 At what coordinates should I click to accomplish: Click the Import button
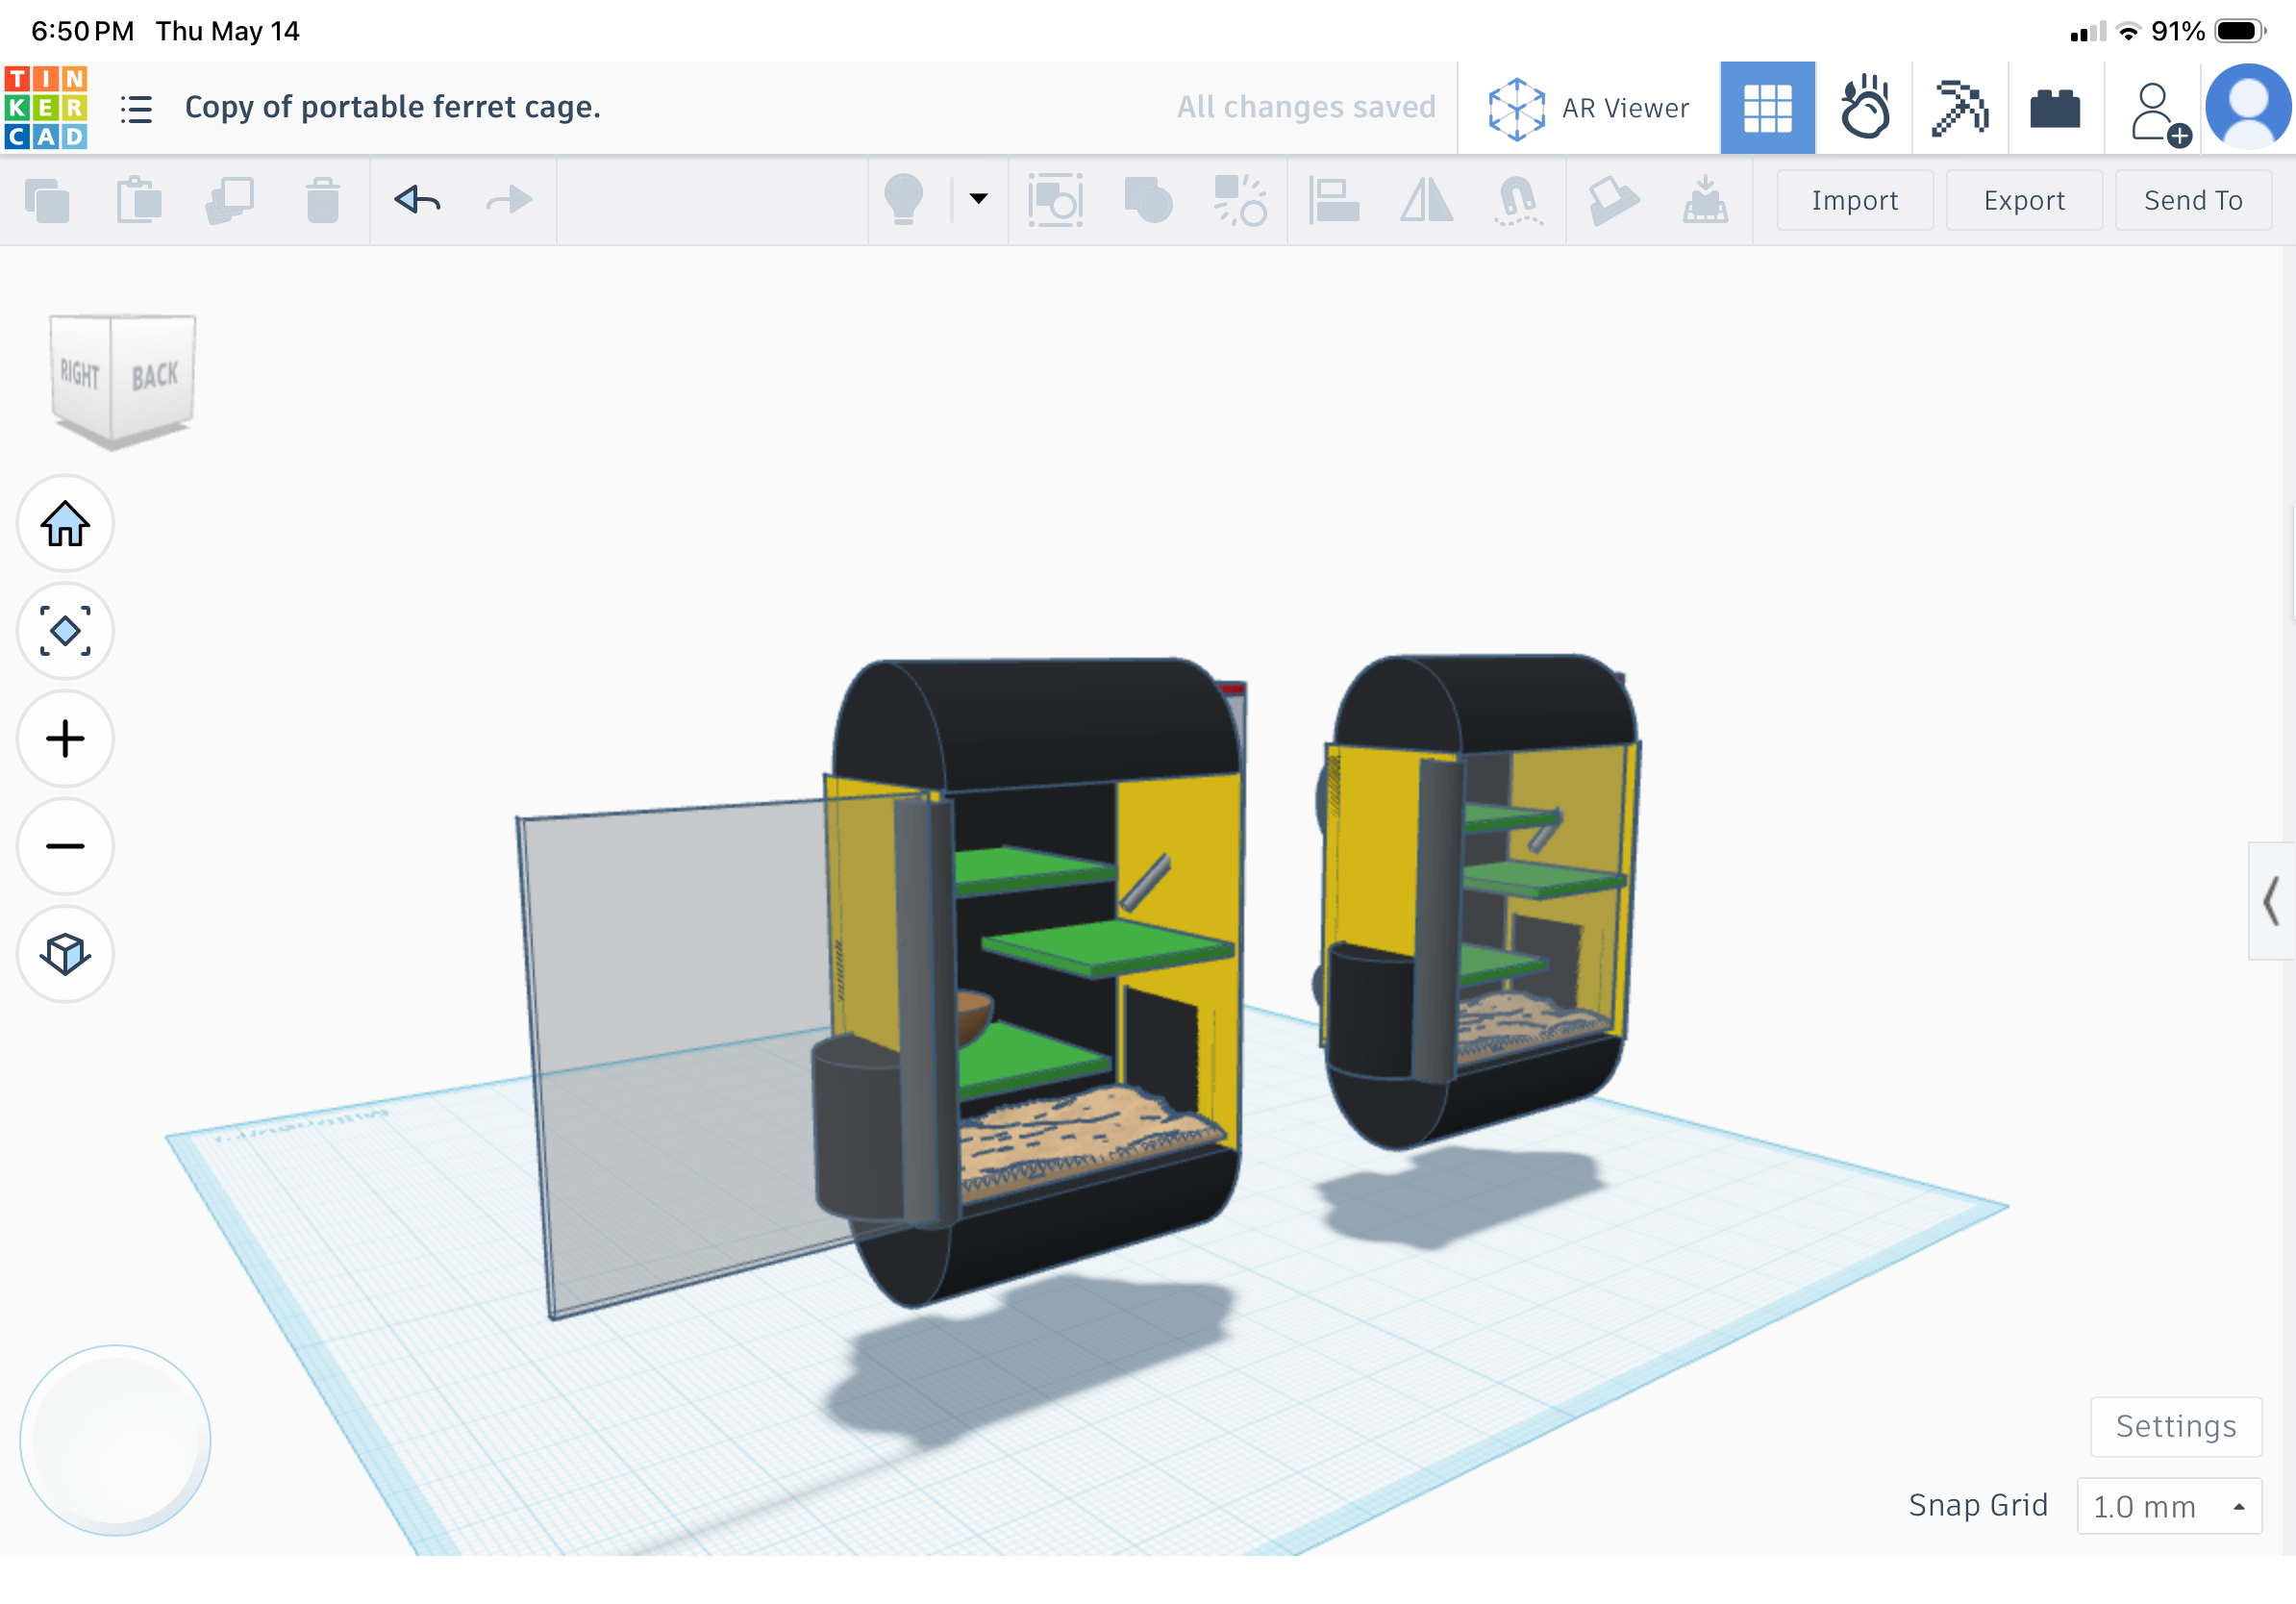tap(1854, 201)
